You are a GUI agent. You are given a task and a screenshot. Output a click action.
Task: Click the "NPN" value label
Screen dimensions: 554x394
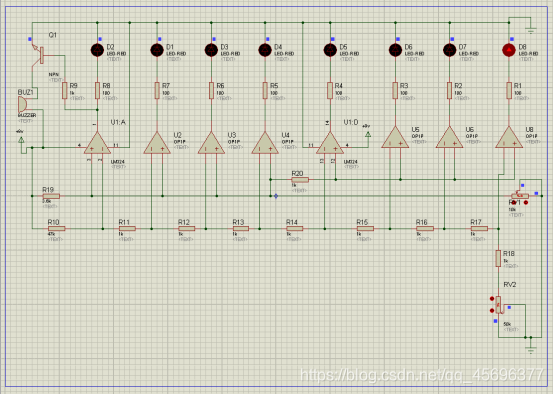tap(54, 75)
